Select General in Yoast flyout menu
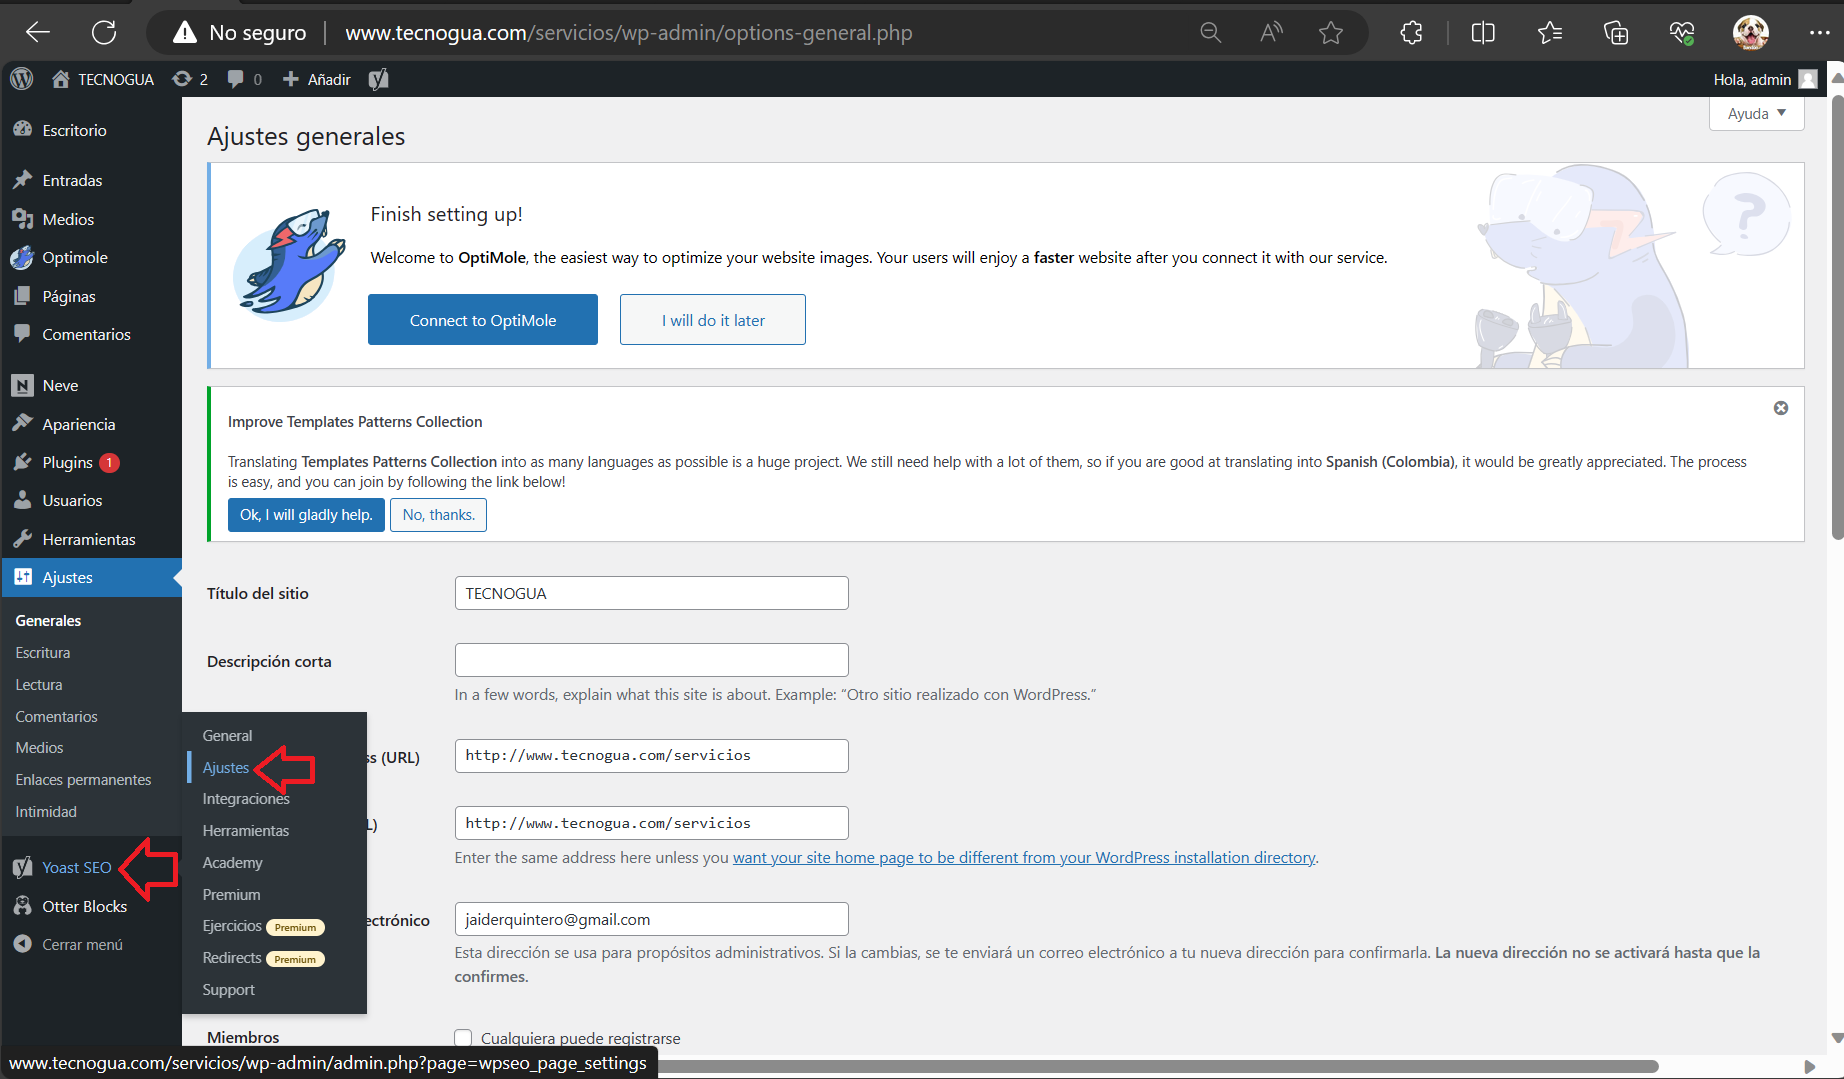The height and width of the screenshot is (1079, 1844). 227,735
